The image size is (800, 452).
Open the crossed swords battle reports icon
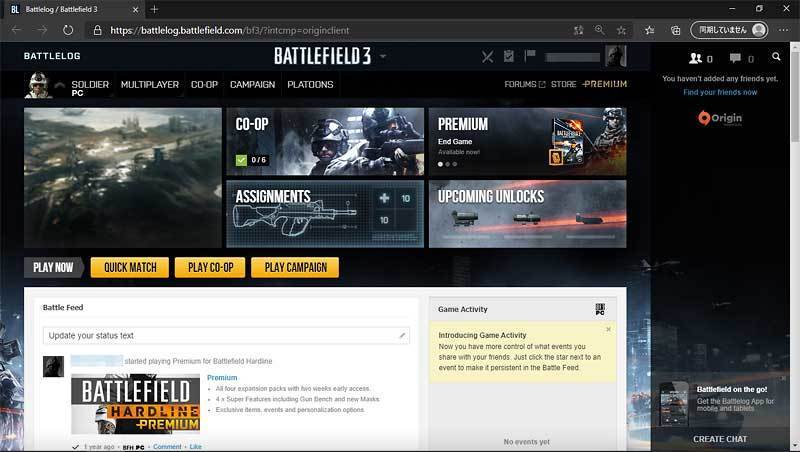tap(487, 56)
